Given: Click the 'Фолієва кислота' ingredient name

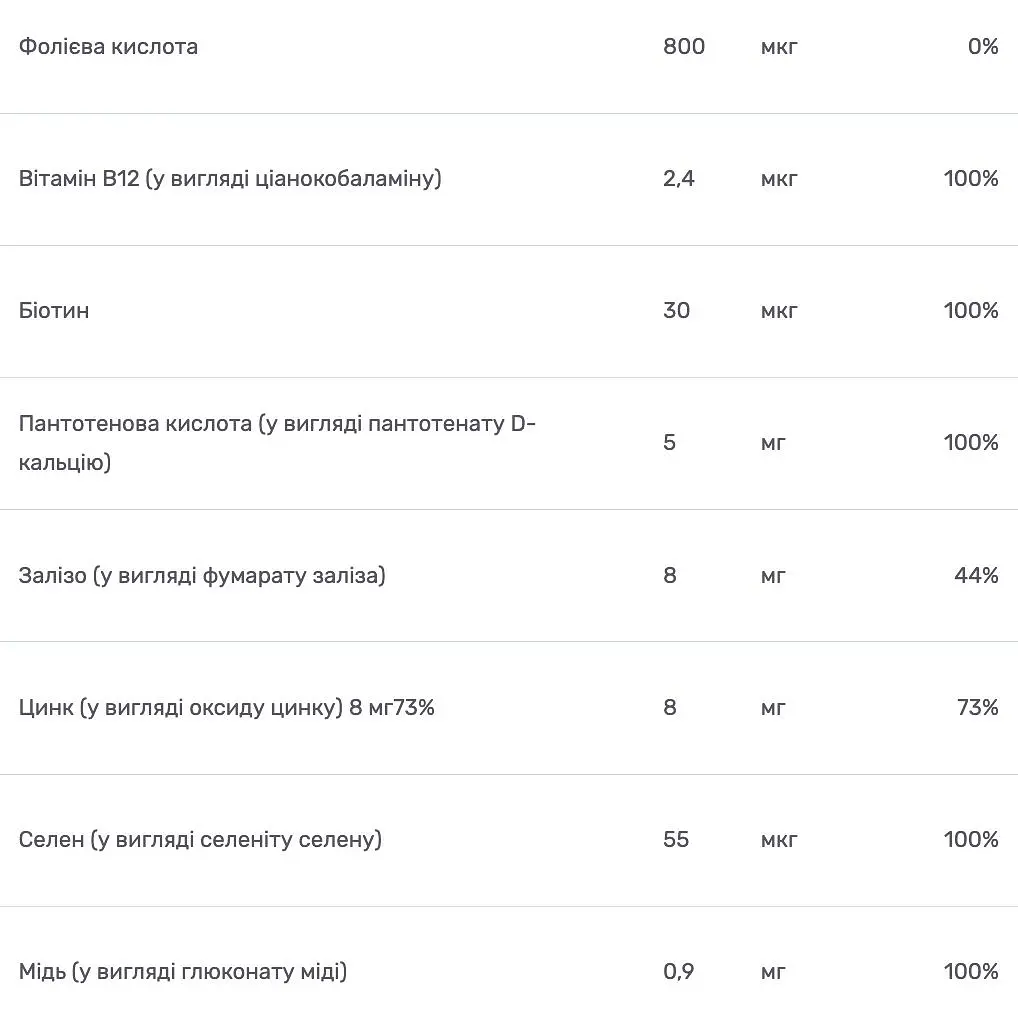Looking at the screenshot, I should click(x=108, y=47).
